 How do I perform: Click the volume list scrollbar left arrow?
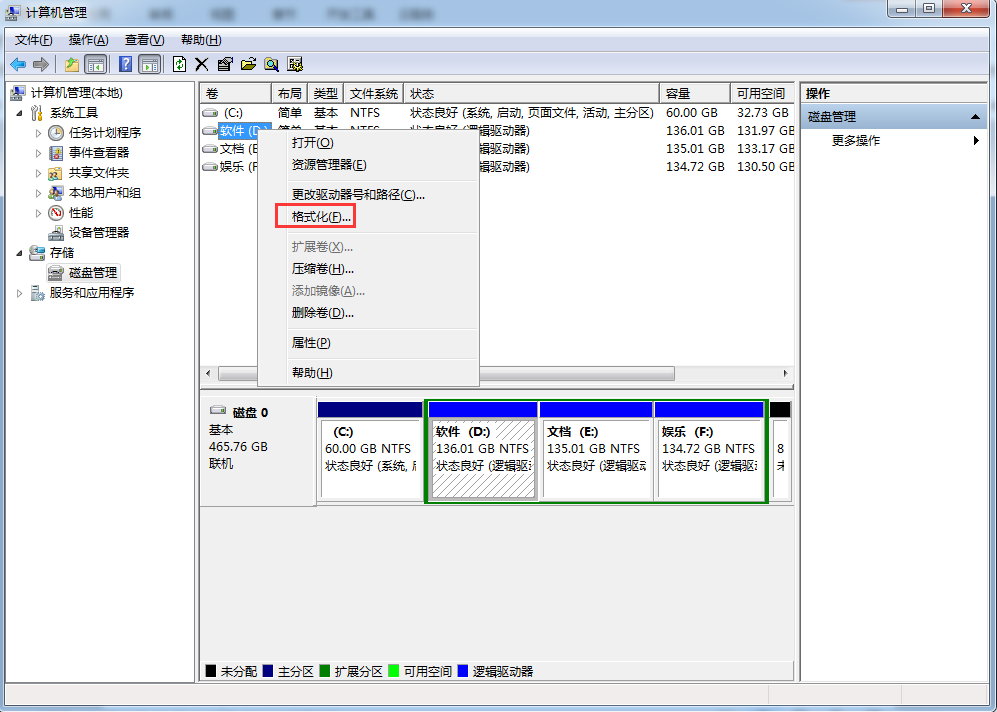tap(209, 374)
